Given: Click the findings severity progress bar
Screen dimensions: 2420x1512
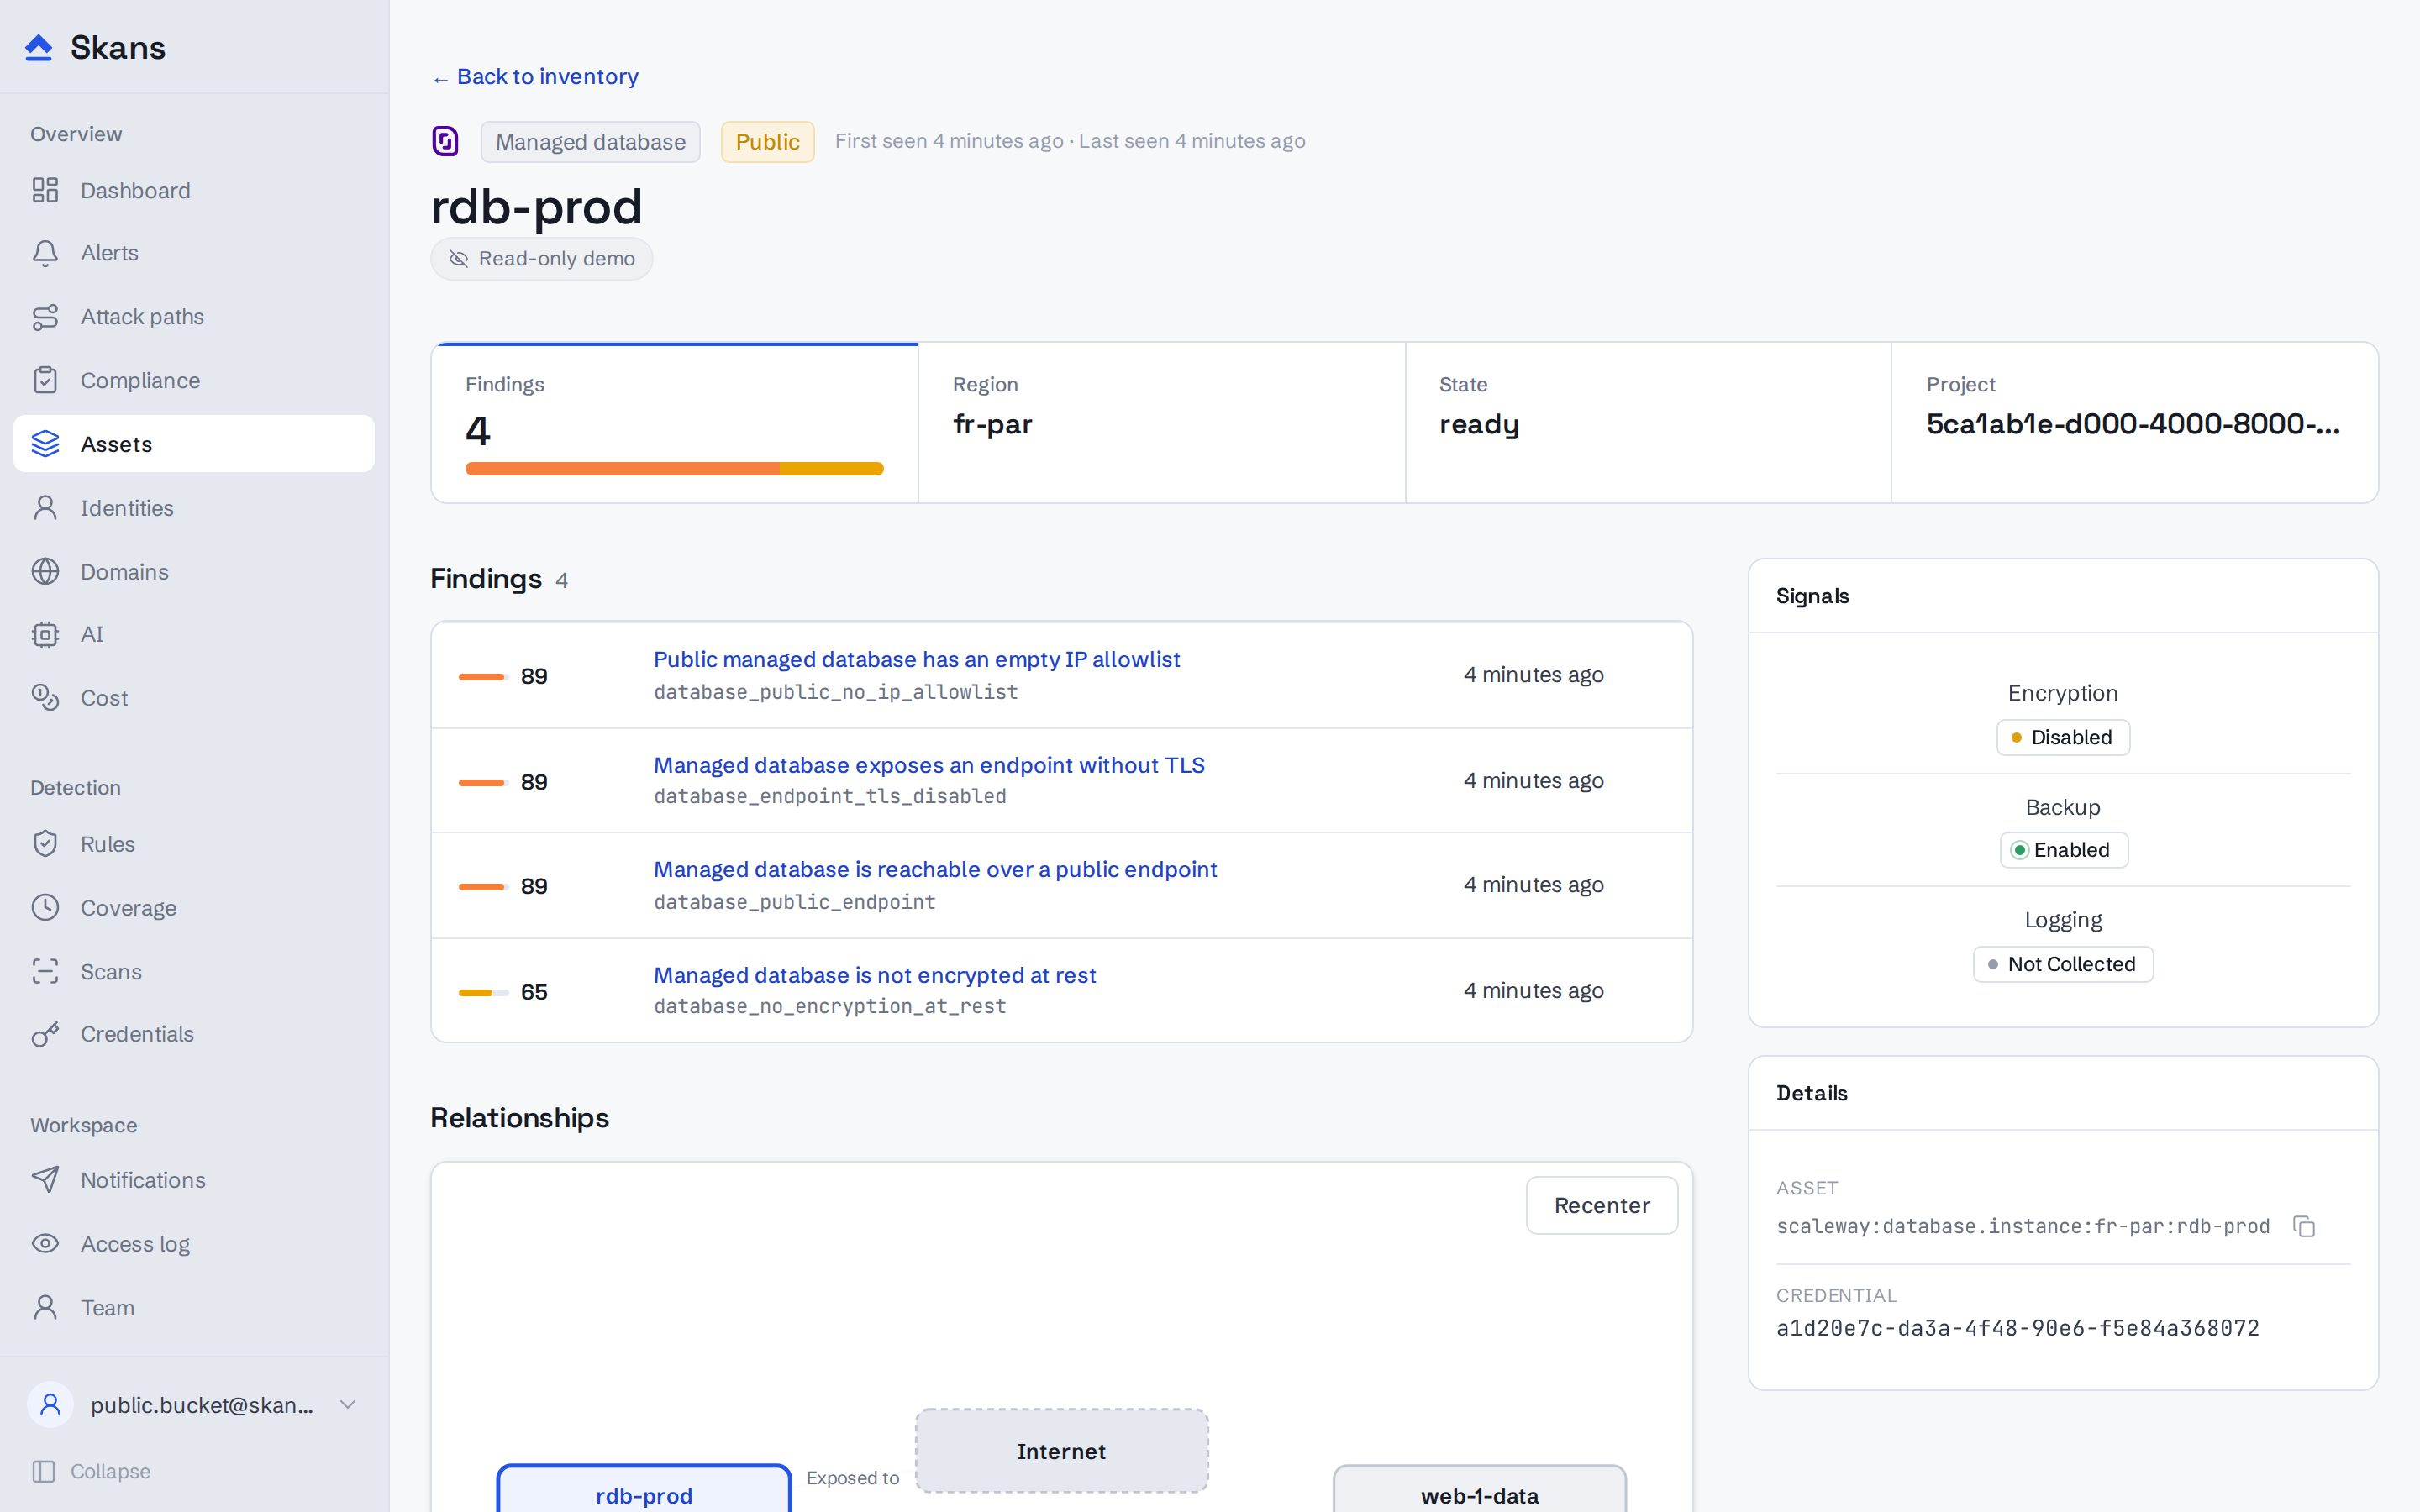Looking at the screenshot, I should (674, 469).
